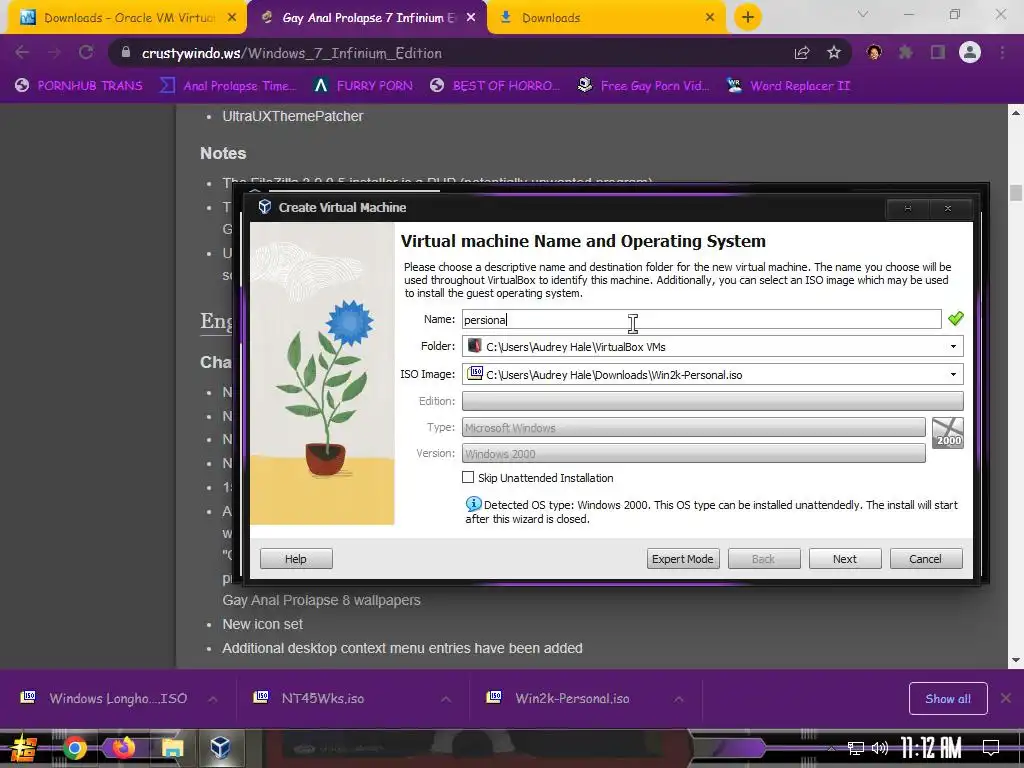
Task: Expand the ISO Image dropdown
Action: (x=953, y=375)
